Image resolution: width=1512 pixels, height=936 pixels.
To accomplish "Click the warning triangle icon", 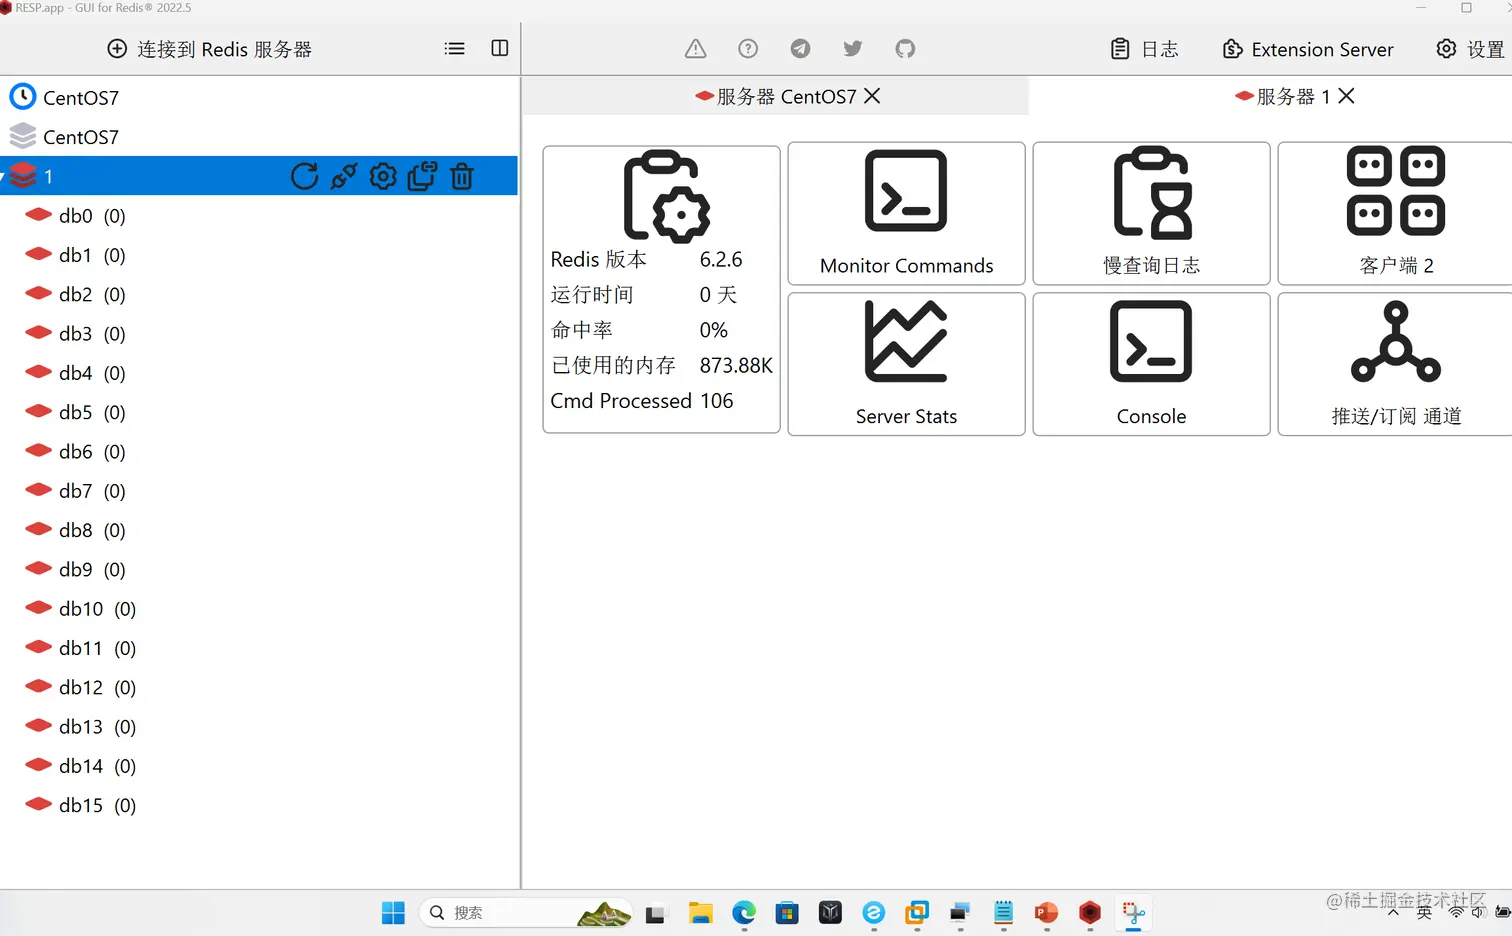I will pyautogui.click(x=696, y=49).
